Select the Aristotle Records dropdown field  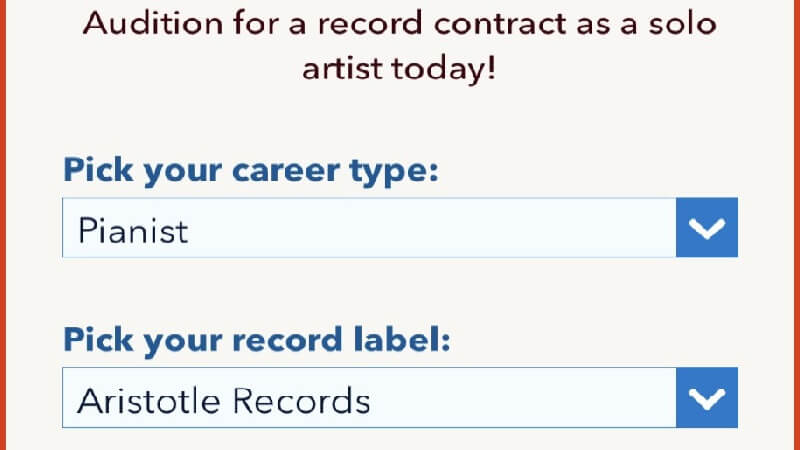point(400,397)
